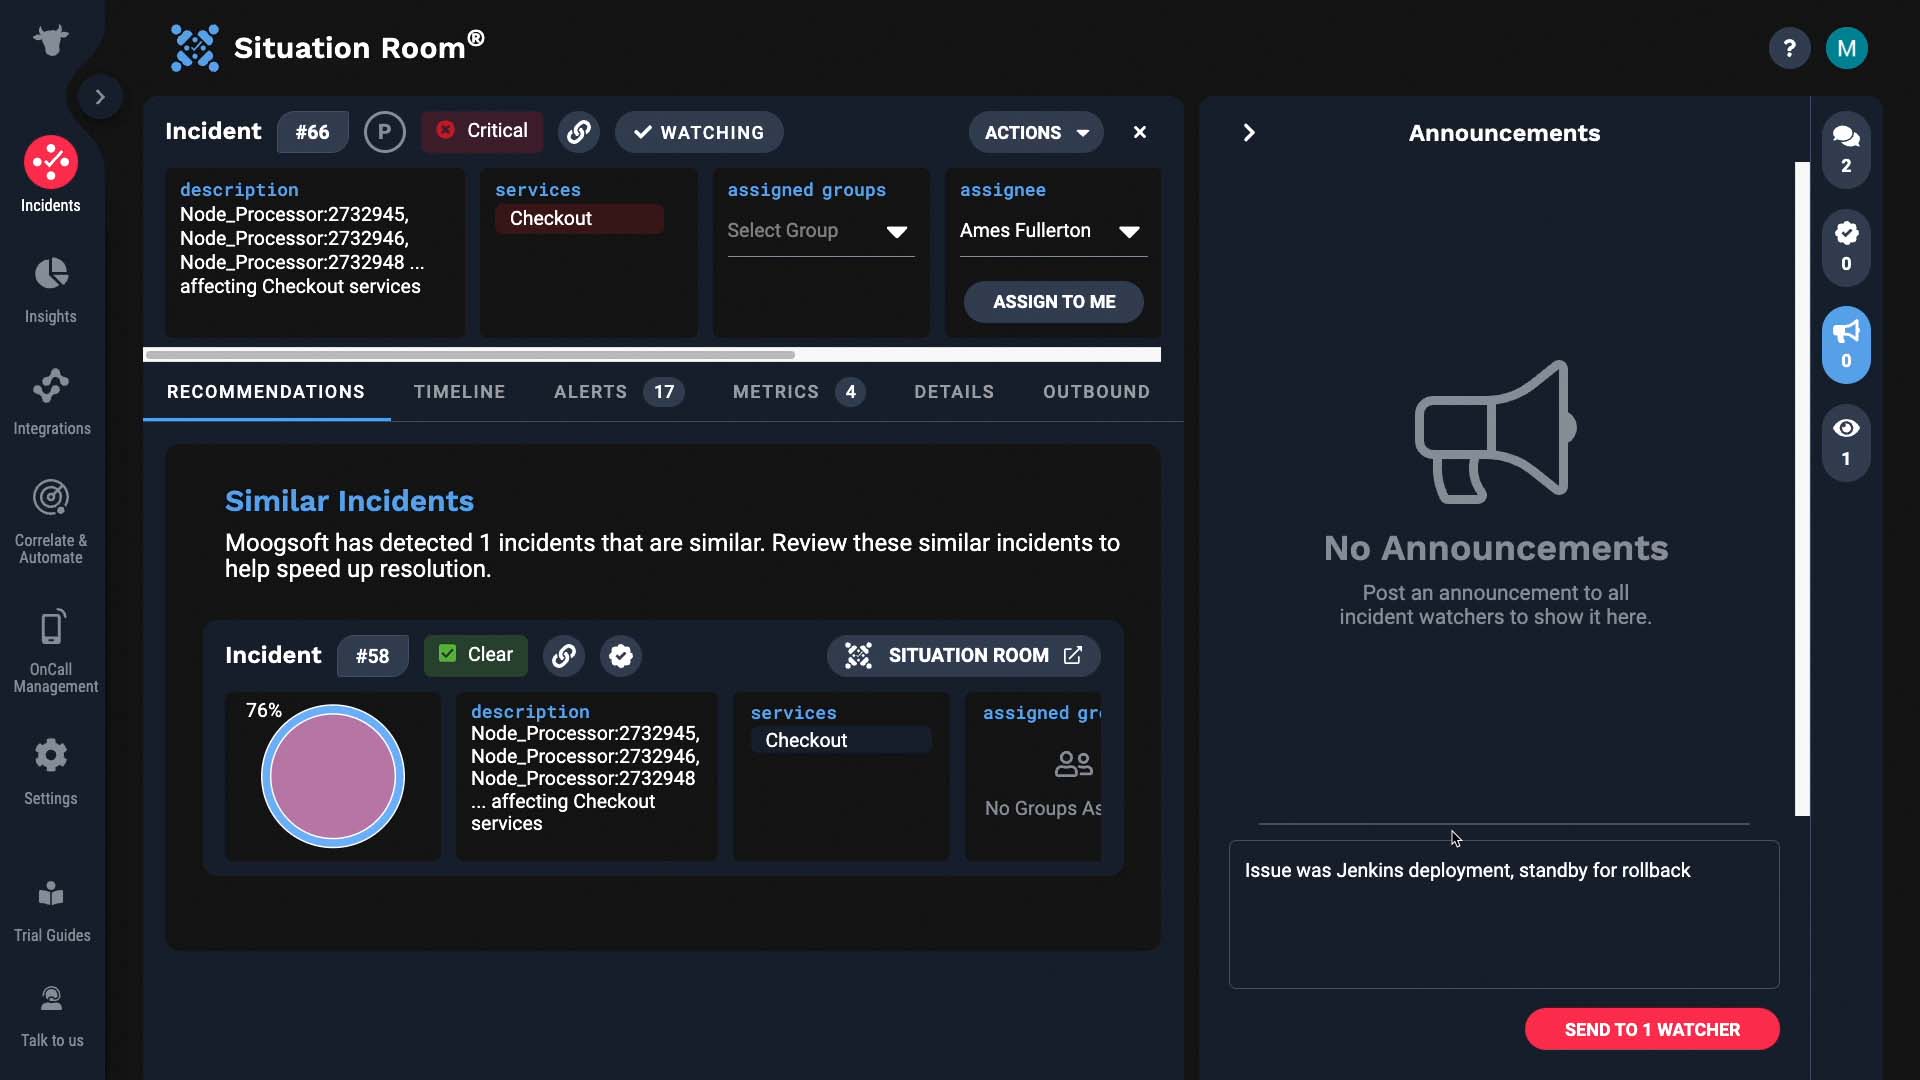Open the comments panel icon

pyautogui.click(x=1846, y=149)
